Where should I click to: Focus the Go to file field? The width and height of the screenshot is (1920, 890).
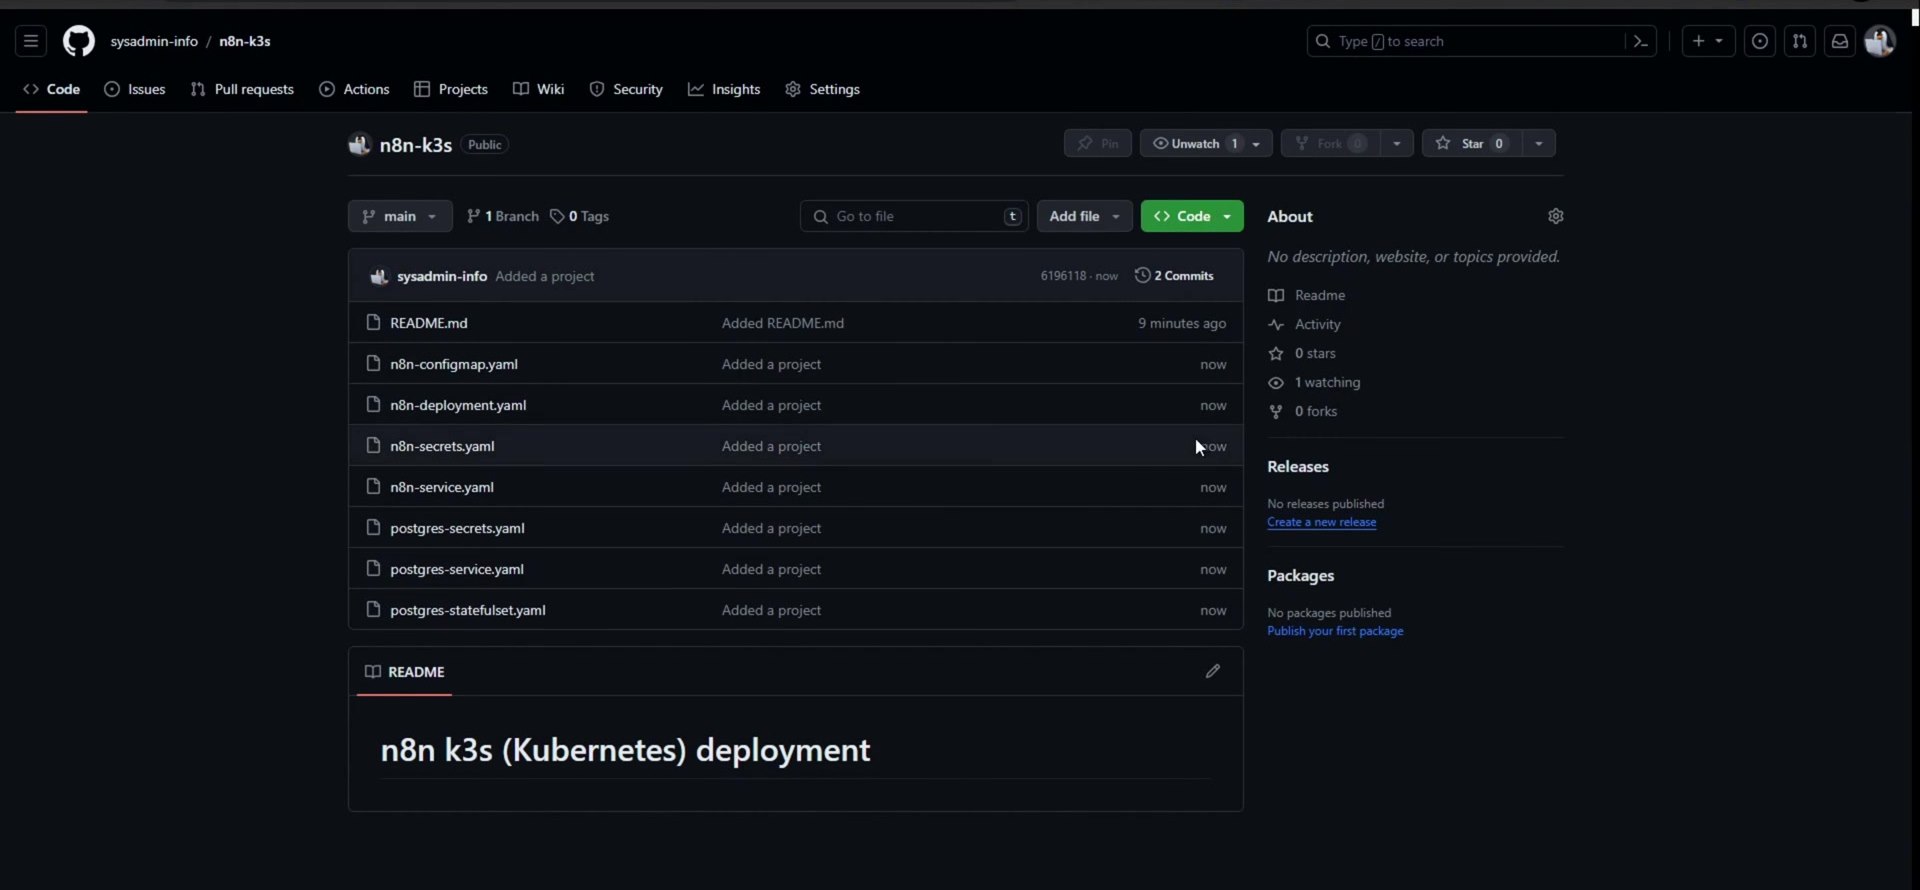pos(914,216)
